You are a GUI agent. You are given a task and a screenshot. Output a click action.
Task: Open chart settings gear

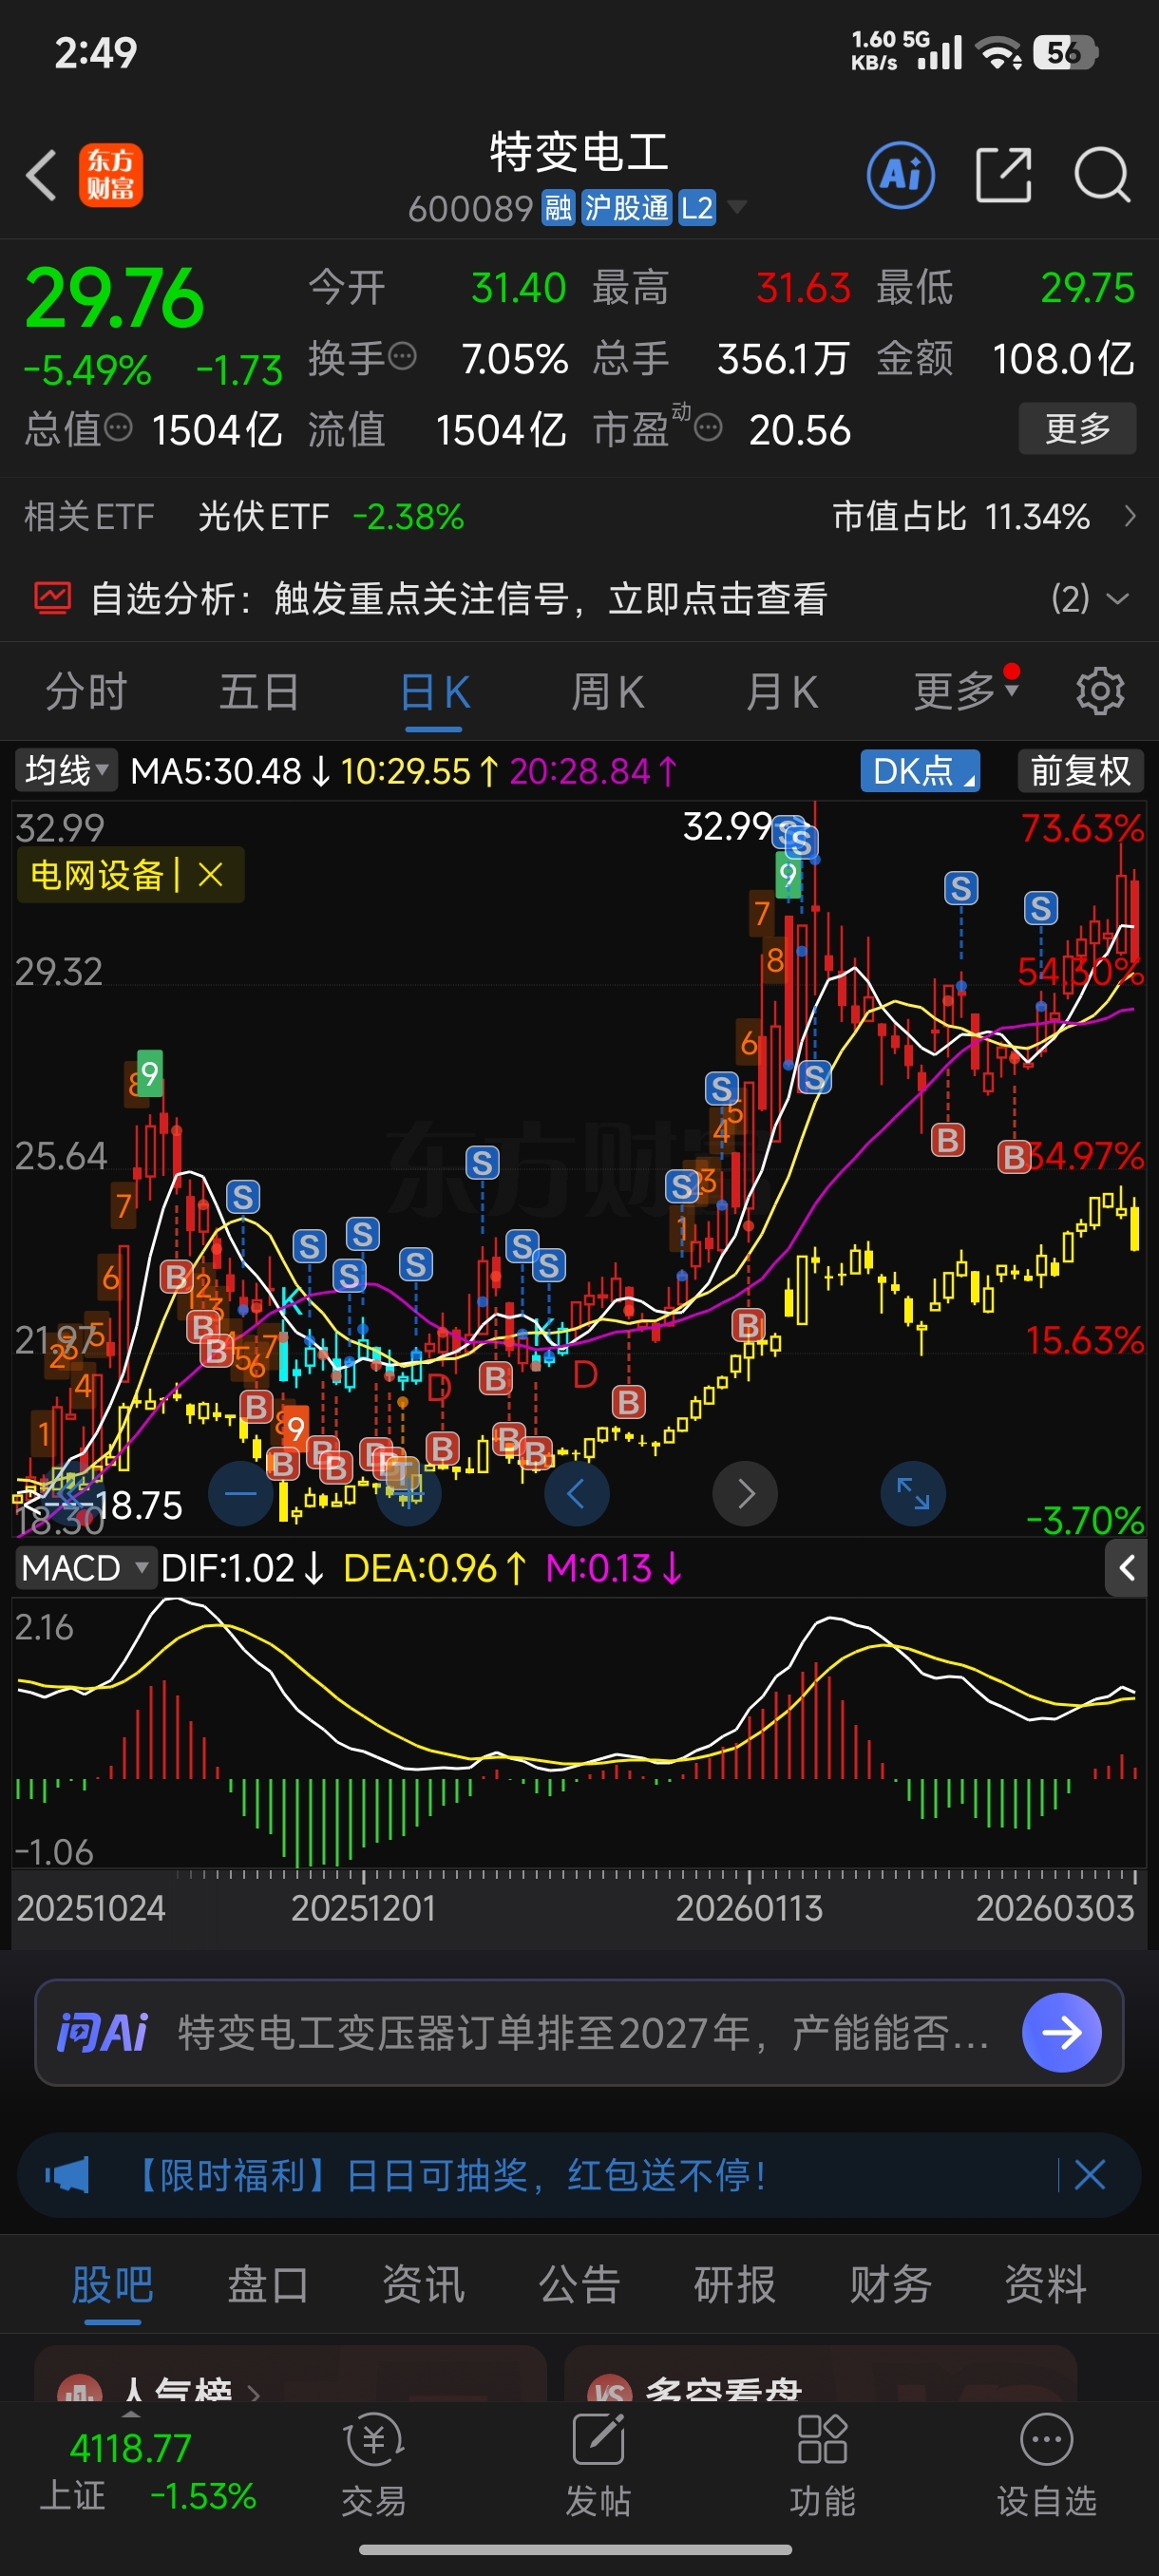tap(1100, 691)
